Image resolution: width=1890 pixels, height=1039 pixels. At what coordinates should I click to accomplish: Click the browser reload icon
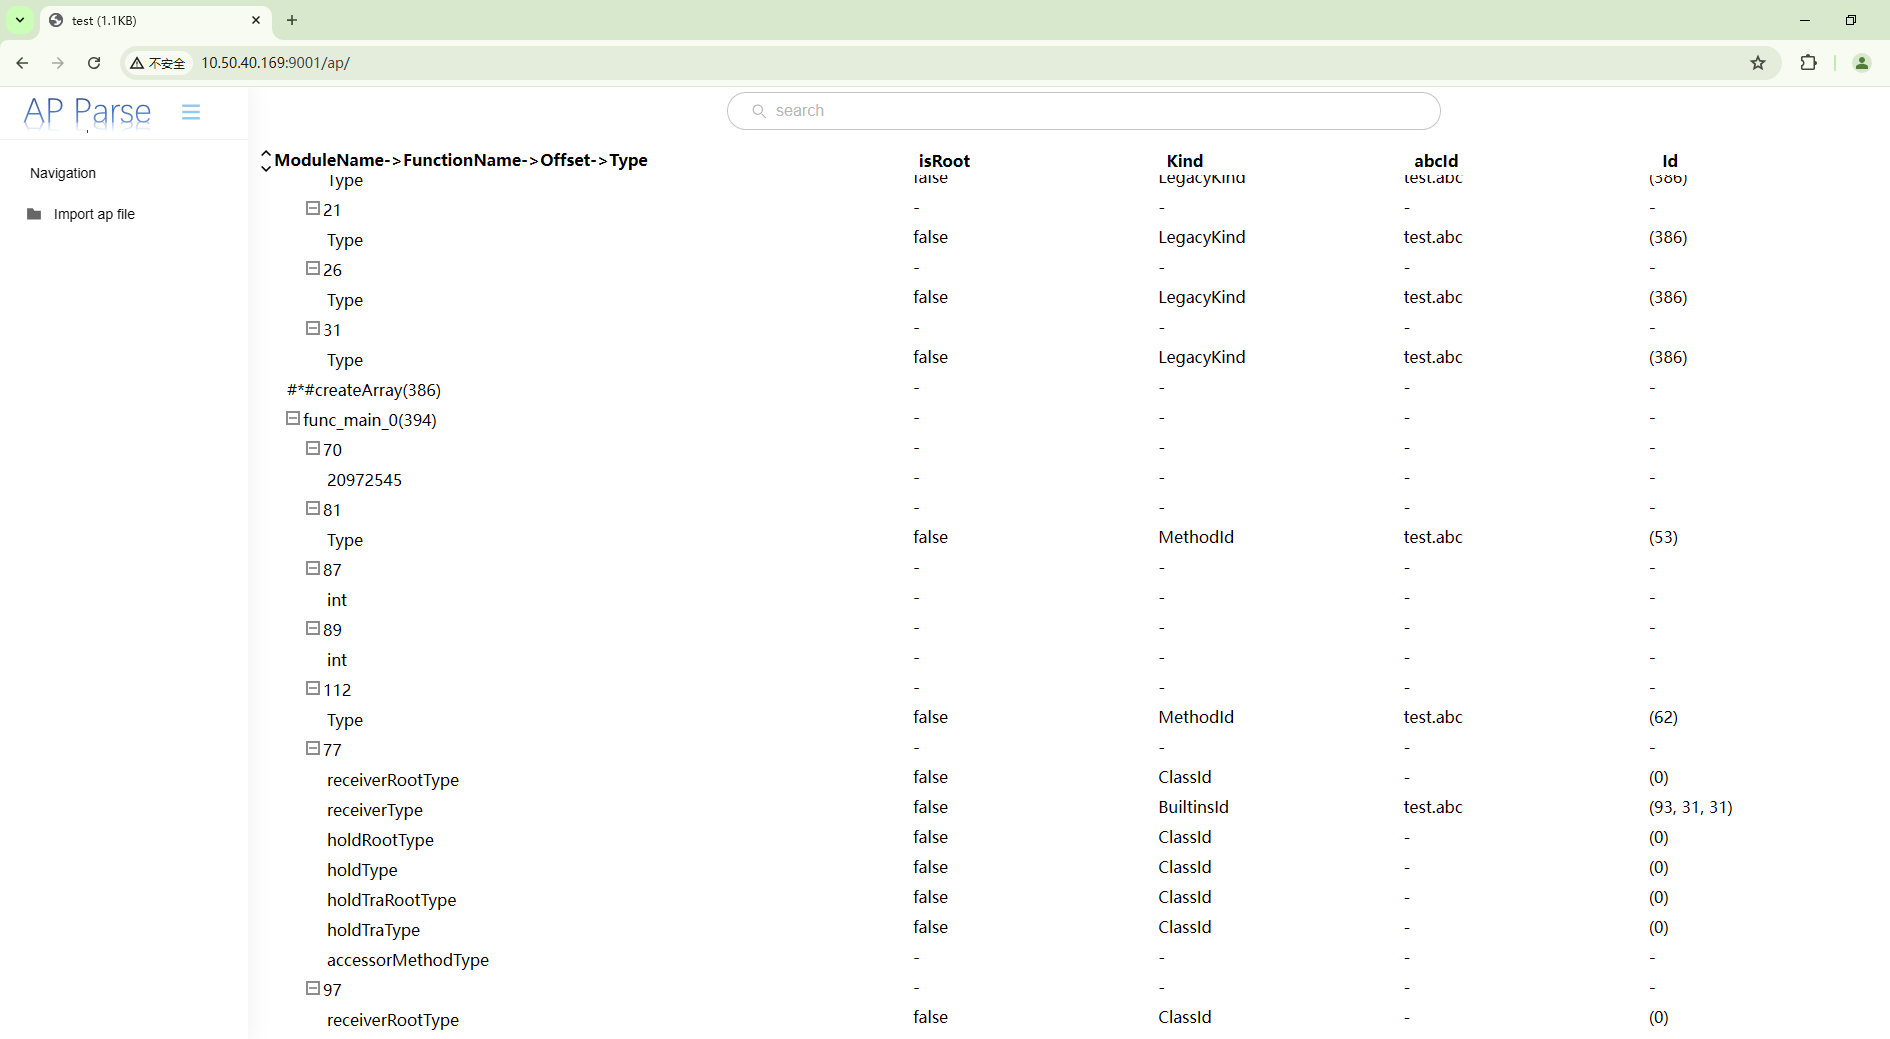[94, 63]
